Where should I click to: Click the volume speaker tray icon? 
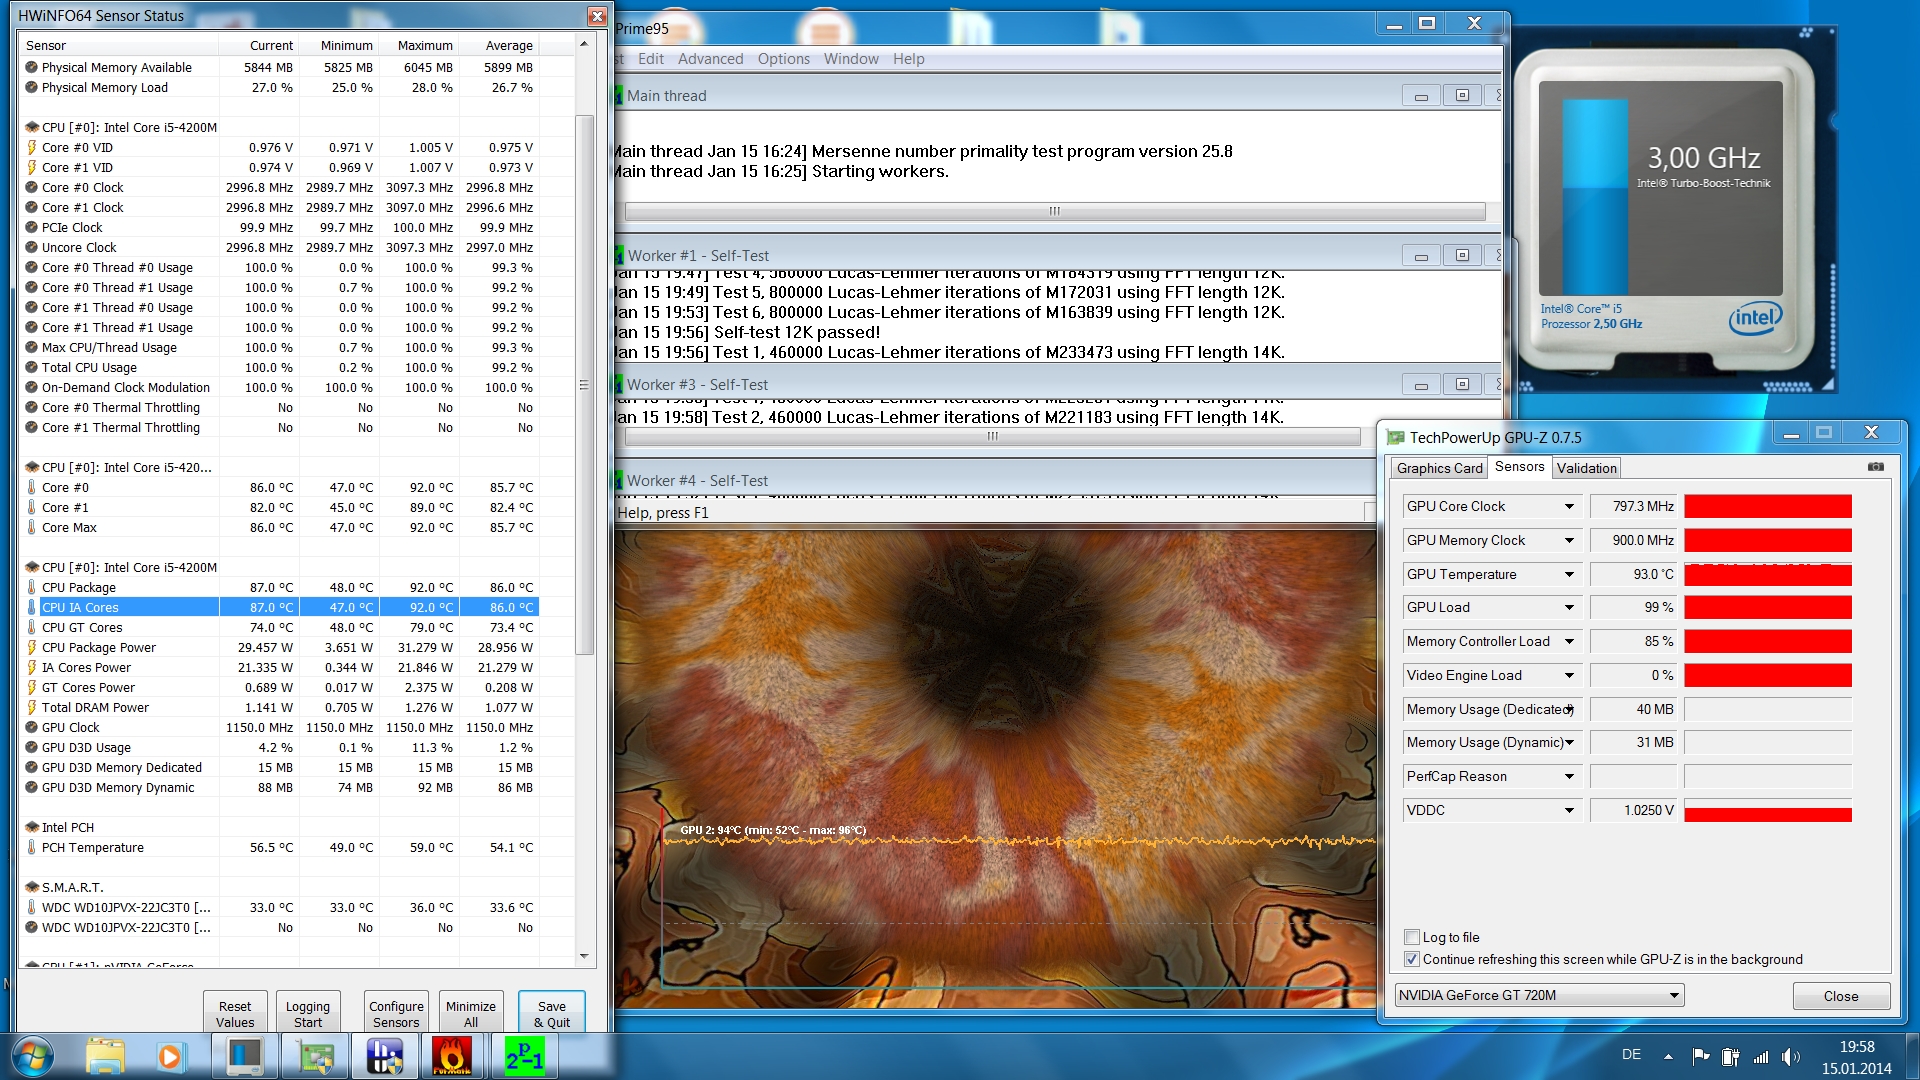[1790, 1056]
